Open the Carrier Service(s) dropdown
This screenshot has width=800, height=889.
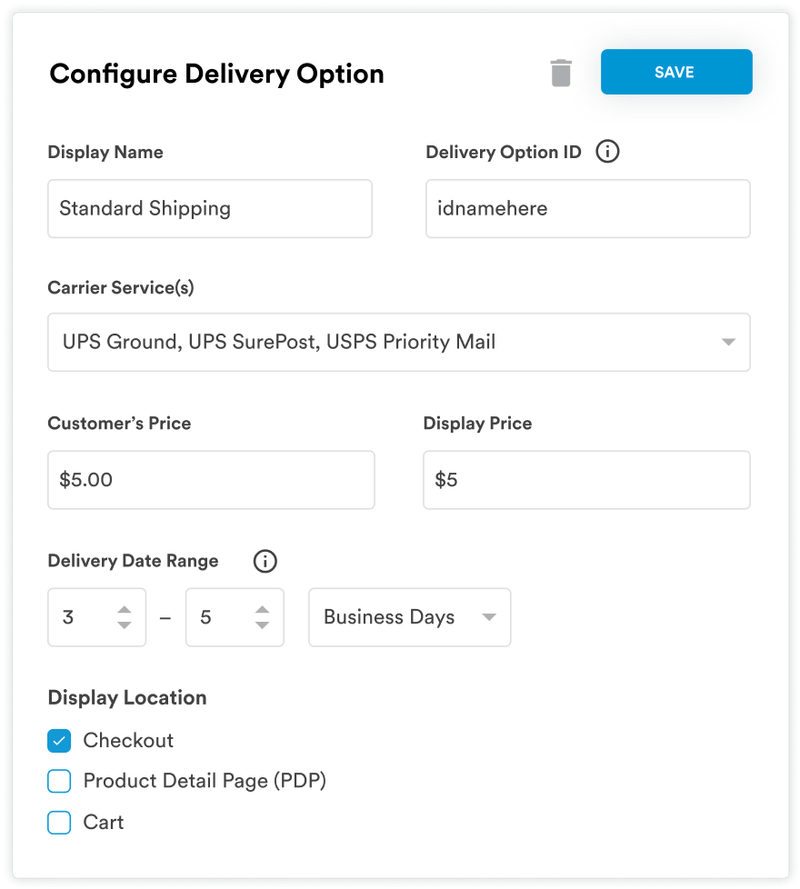click(399, 342)
